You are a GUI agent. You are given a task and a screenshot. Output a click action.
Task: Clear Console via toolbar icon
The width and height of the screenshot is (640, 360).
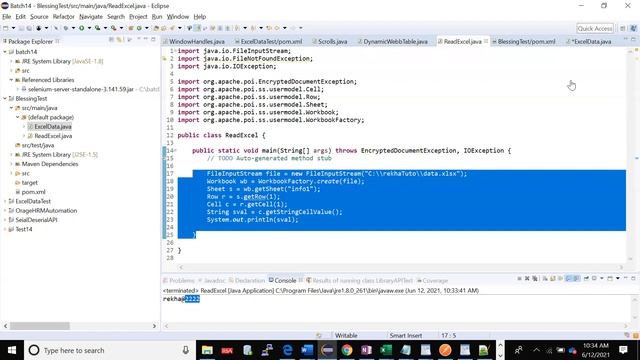tap(545, 278)
